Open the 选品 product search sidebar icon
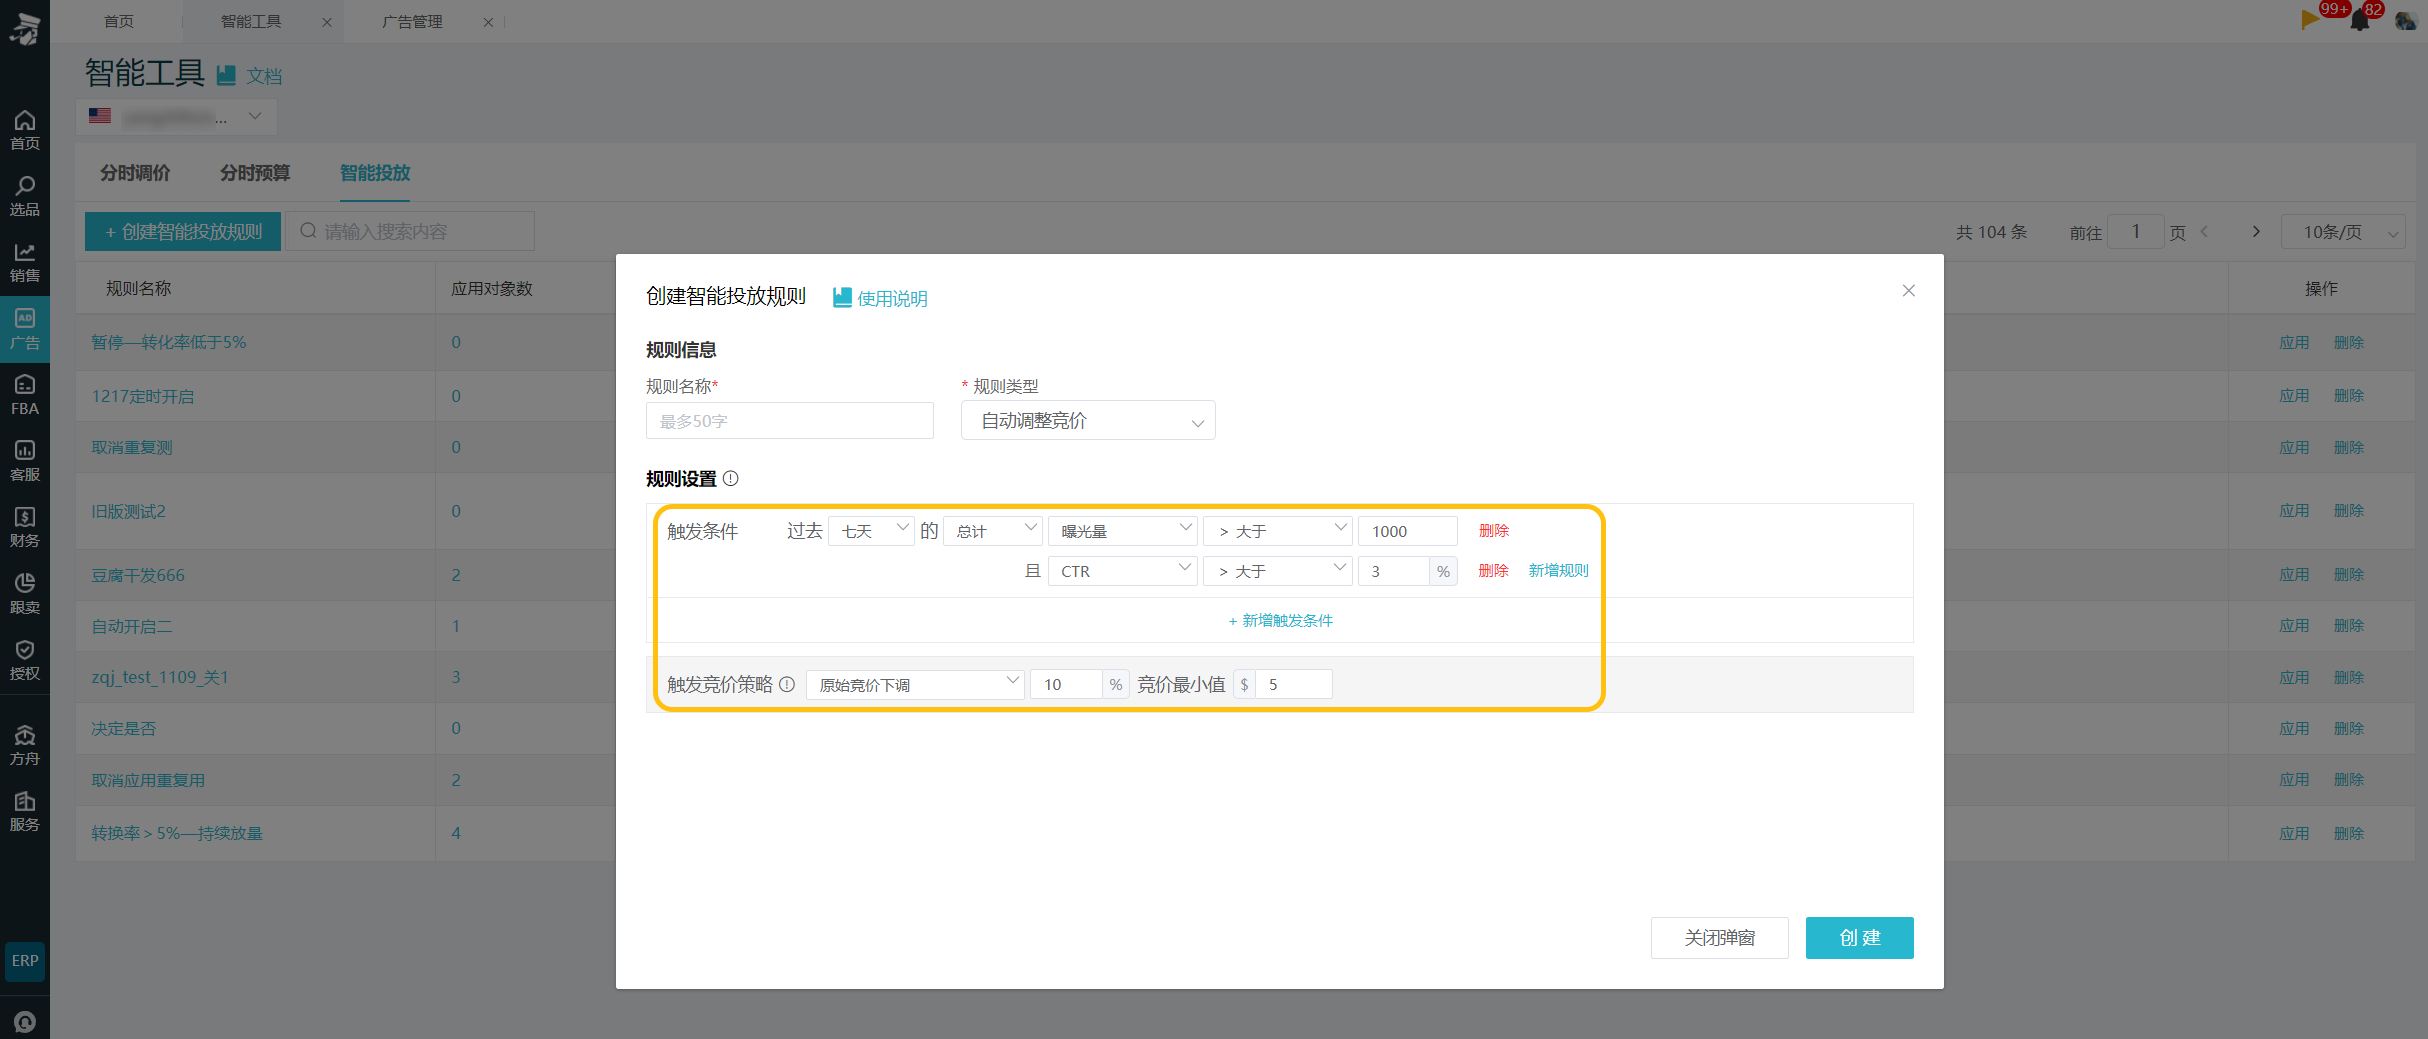The image size is (2428, 1039). coord(25,196)
